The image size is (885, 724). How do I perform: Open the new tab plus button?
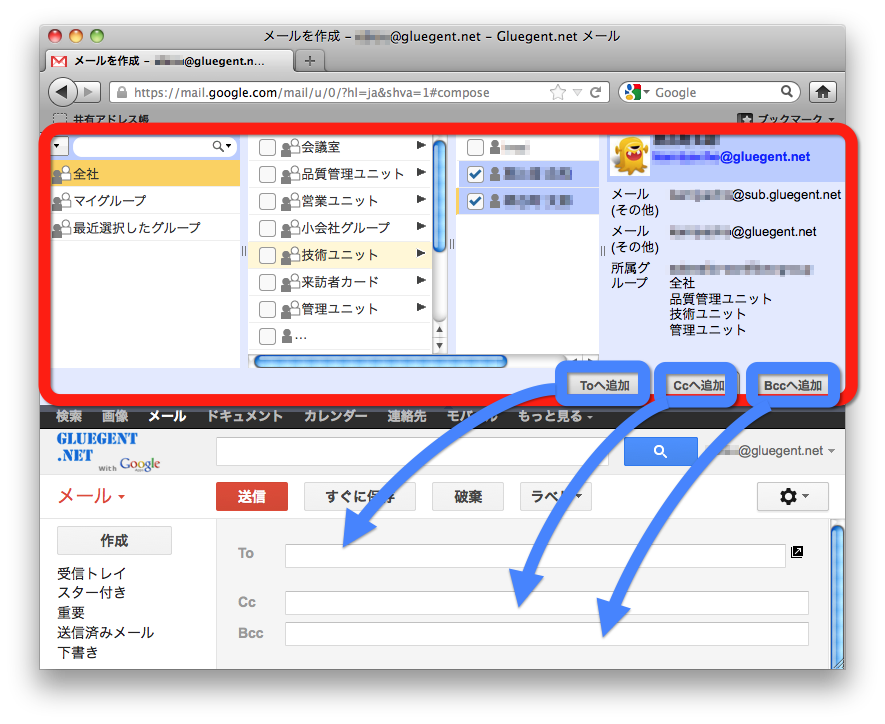coord(310,61)
